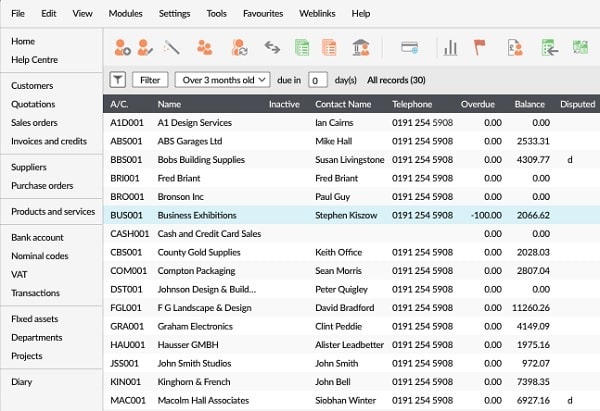This screenshot has height=411, width=600.
Task: Select the A1 Design Services row
Action: pos(351,122)
